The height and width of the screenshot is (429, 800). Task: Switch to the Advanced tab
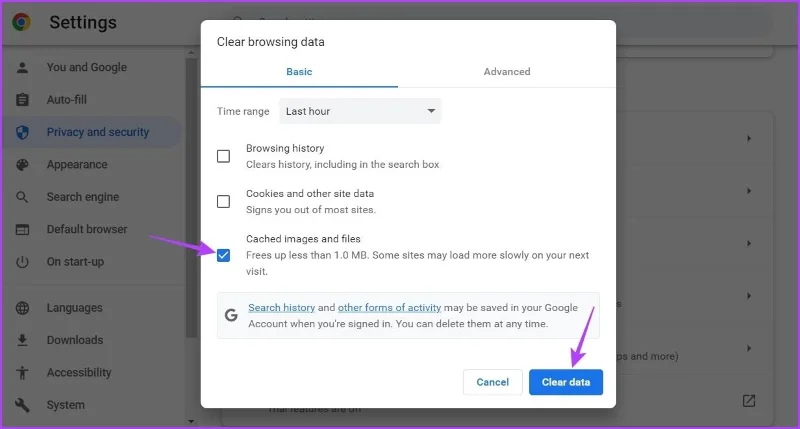pos(507,72)
